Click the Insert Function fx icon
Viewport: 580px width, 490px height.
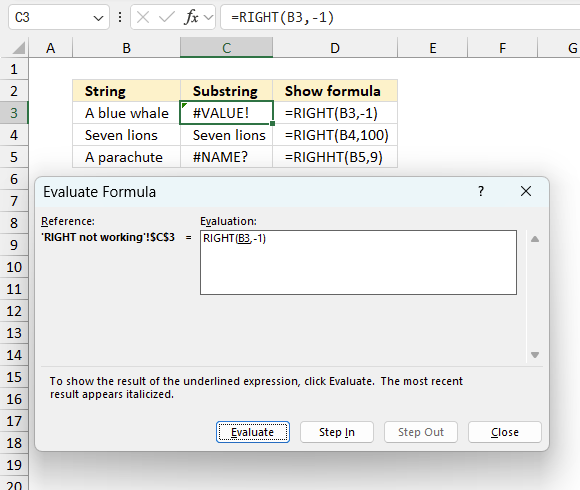coord(191,17)
